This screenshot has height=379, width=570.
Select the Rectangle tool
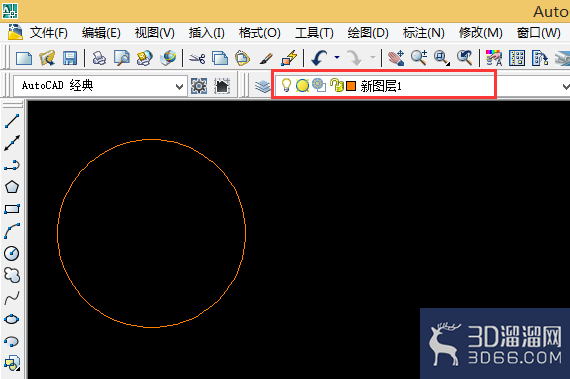pyautogui.click(x=12, y=209)
